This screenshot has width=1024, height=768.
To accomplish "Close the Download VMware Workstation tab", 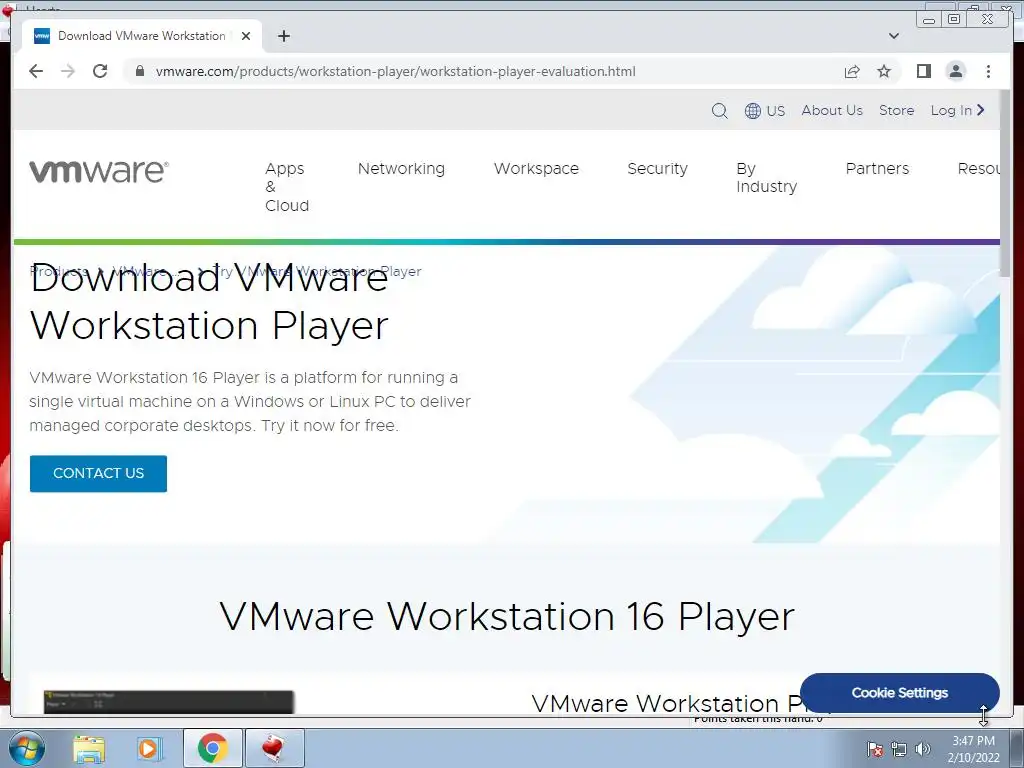I will click(x=246, y=36).
